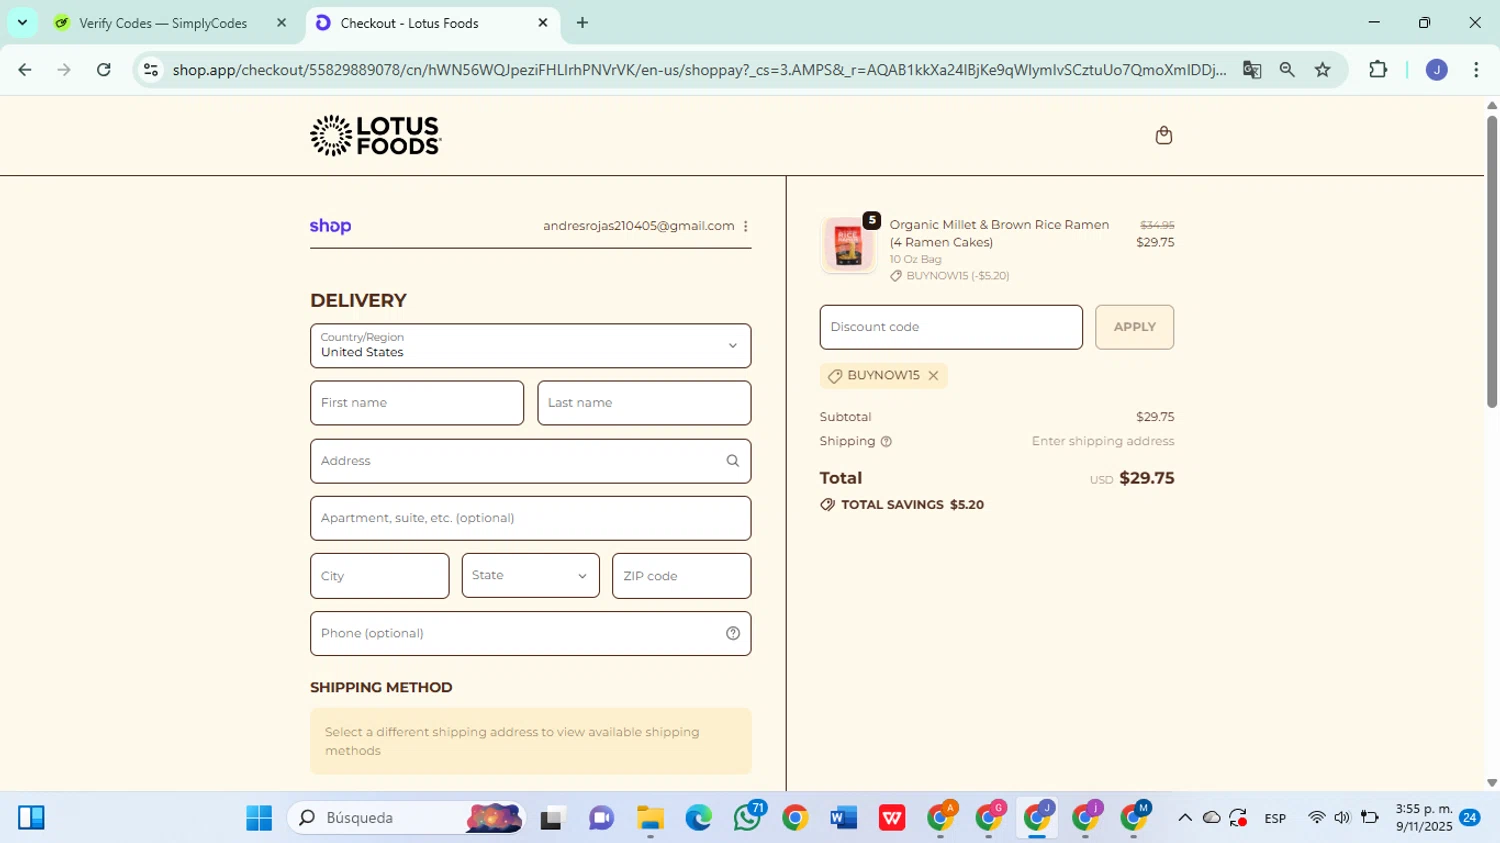Screen dimensions: 1500x843
Task: Open the site information icon in address bar
Action: [151, 70]
